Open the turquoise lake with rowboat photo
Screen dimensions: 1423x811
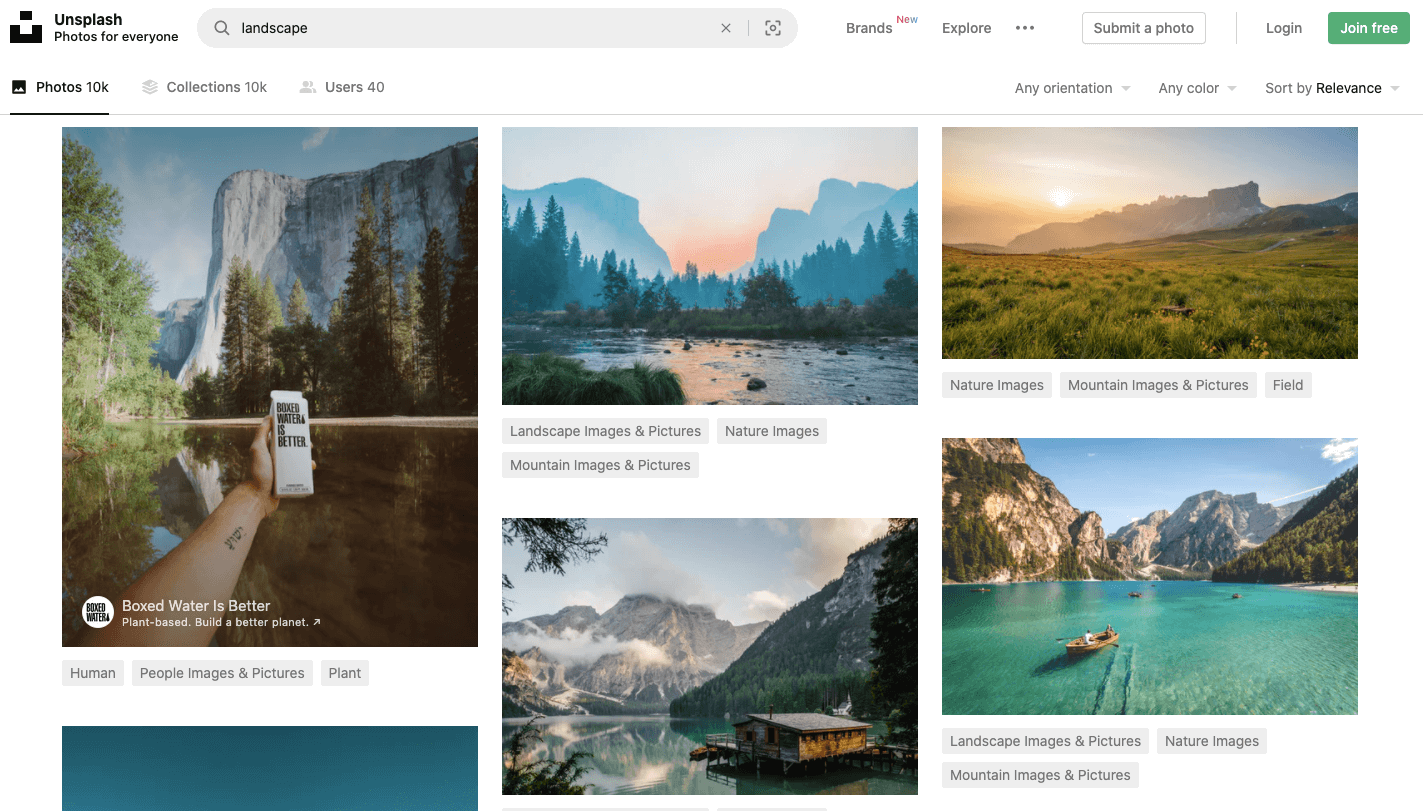coord(1150,576)
